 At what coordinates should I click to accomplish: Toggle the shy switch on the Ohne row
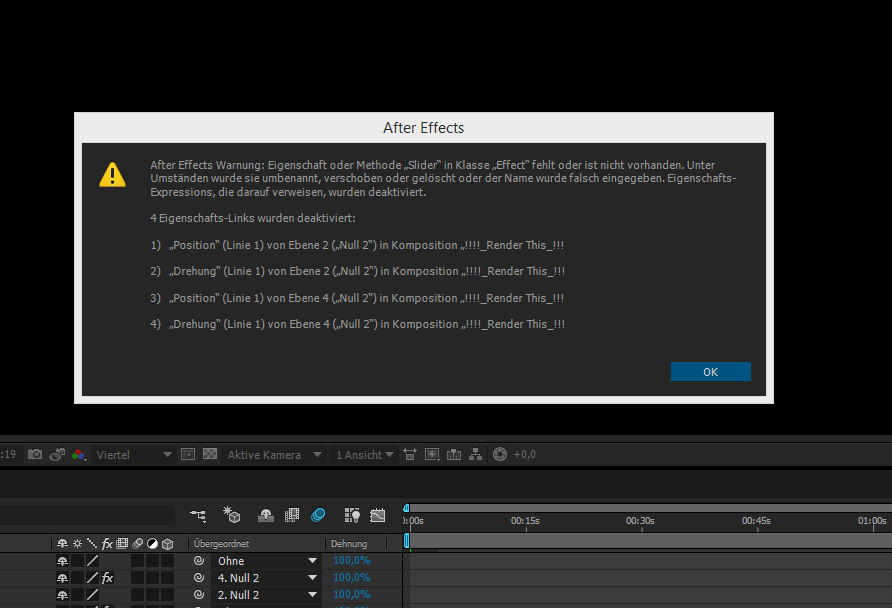click(x=63, y=561)
